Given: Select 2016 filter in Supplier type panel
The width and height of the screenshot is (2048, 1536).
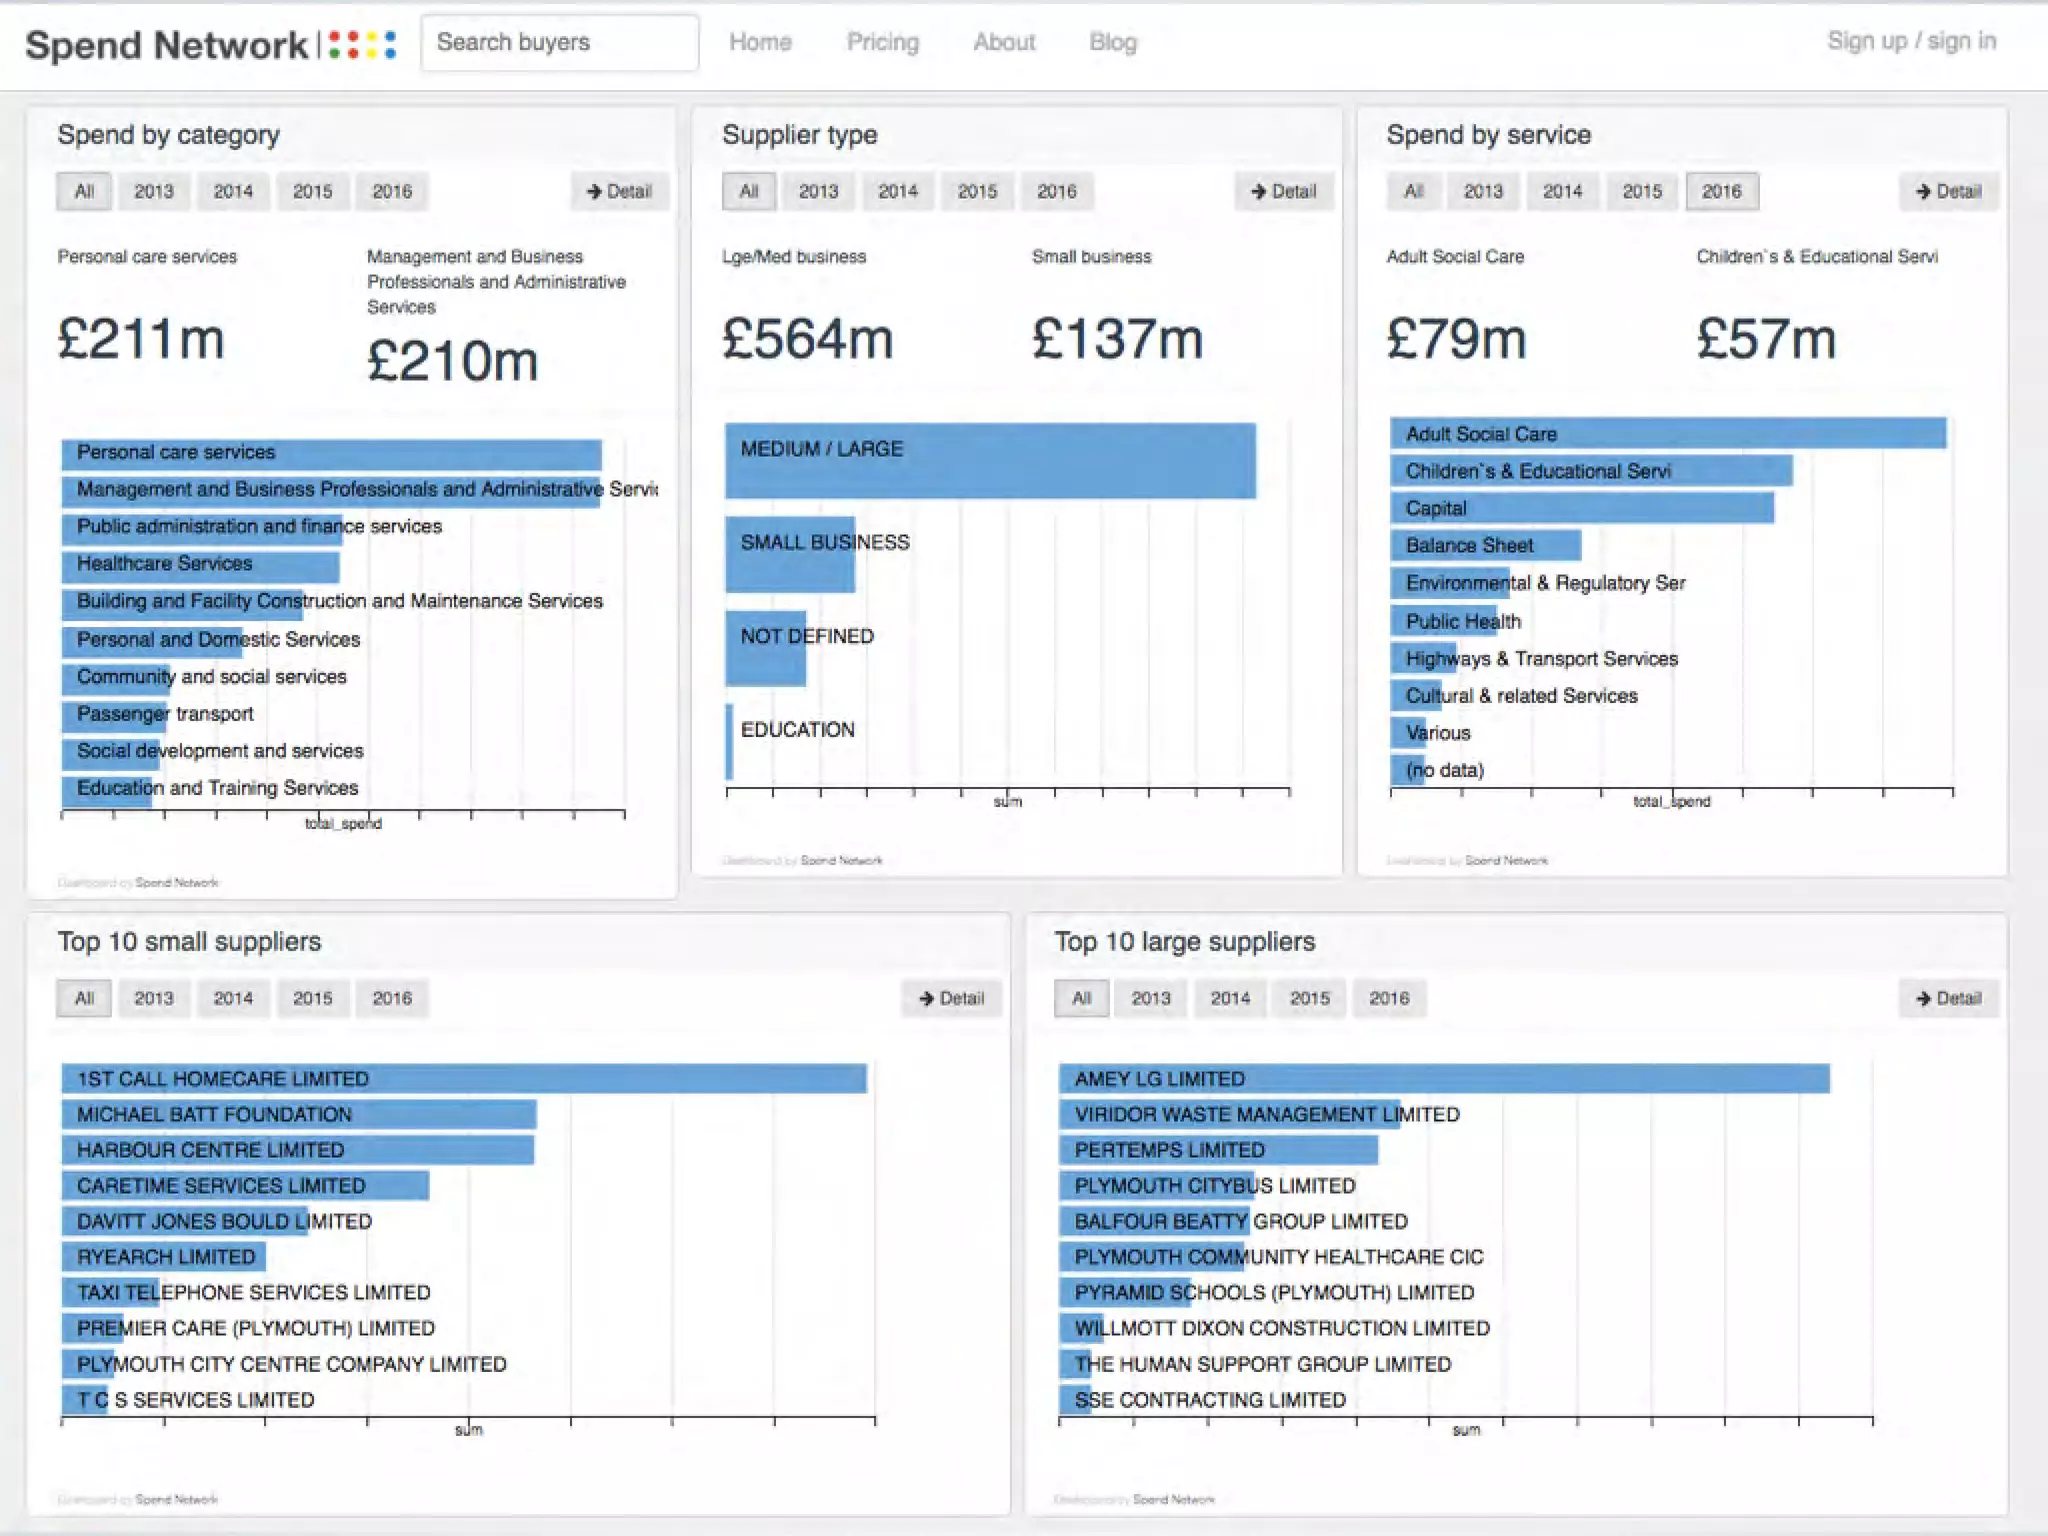Looking at the screenshot, I should point(1056,191).
